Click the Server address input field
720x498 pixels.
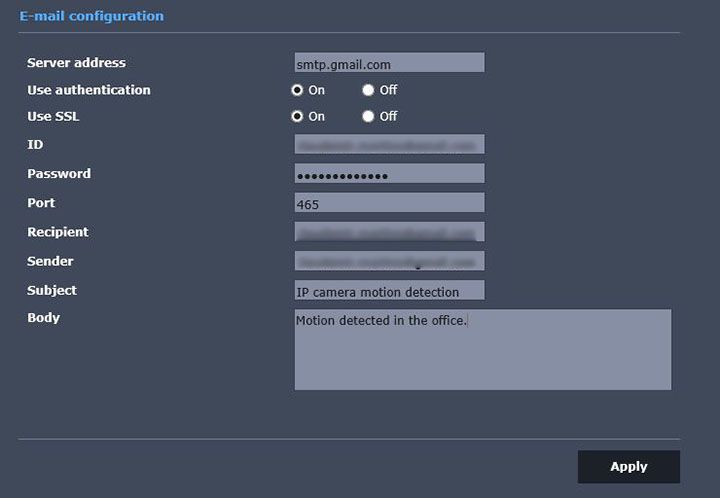(x=389, y=63)
